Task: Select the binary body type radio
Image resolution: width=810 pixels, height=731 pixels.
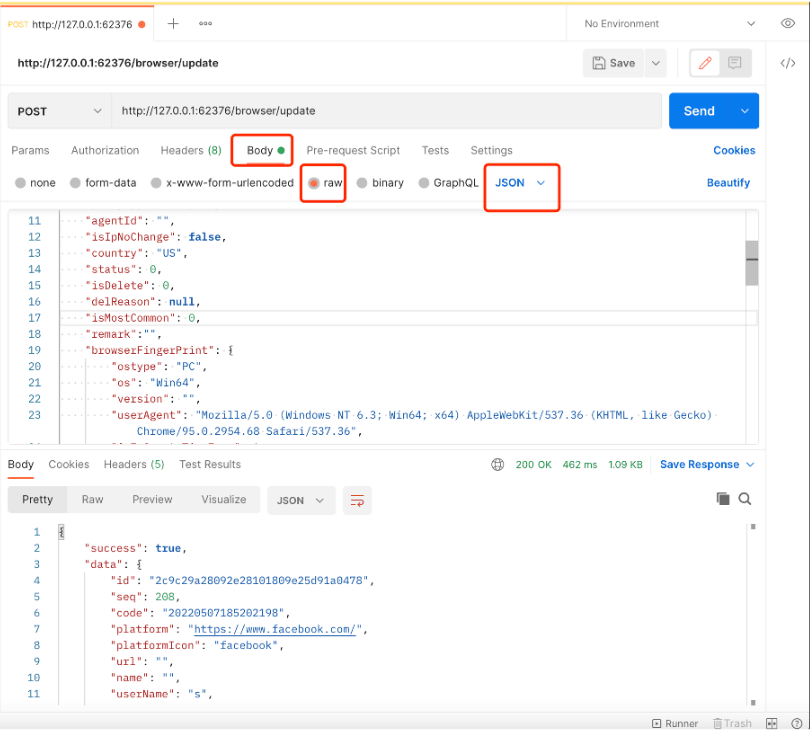Action: (x=362, y=183)
